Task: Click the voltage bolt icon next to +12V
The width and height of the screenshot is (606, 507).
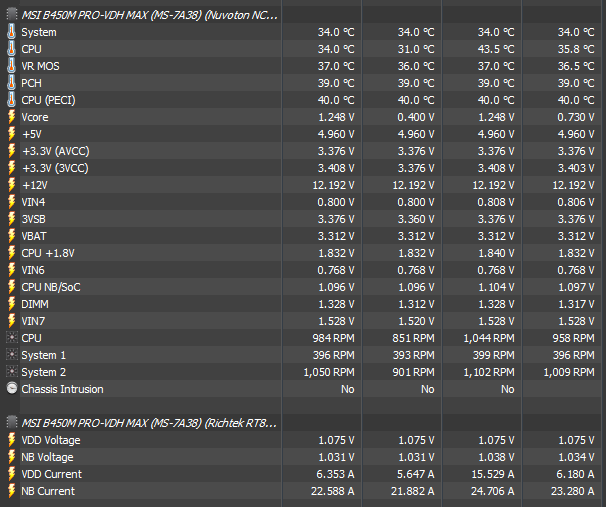Action: click(11, 185)
